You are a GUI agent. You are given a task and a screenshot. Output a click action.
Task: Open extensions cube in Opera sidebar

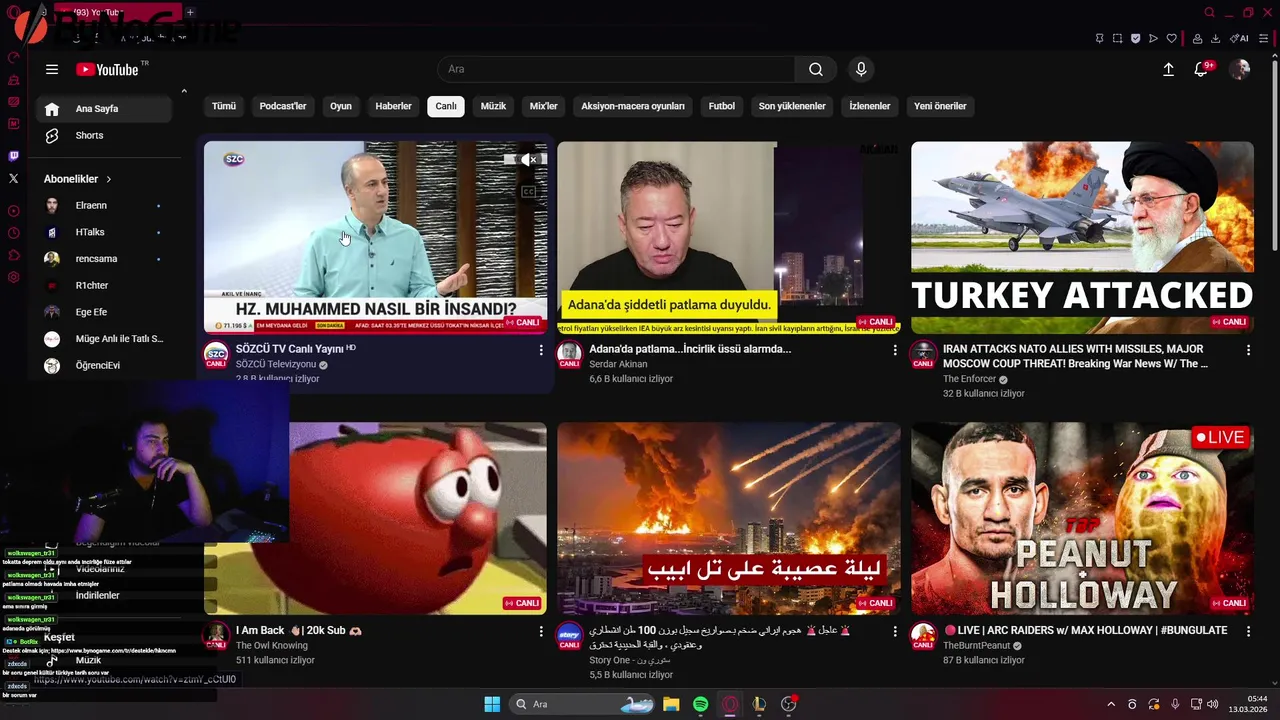[x=13, y=255]
